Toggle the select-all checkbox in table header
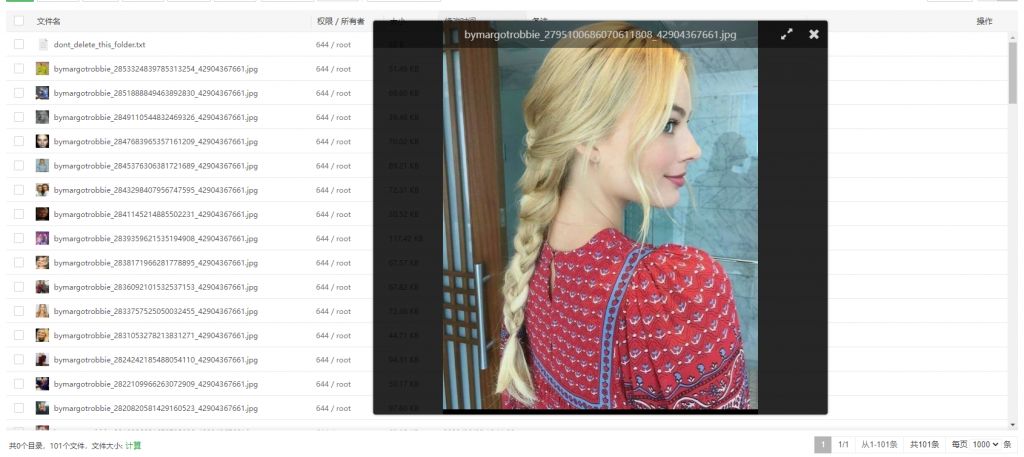The image size is (1024, 457). [x=19, y=21]
